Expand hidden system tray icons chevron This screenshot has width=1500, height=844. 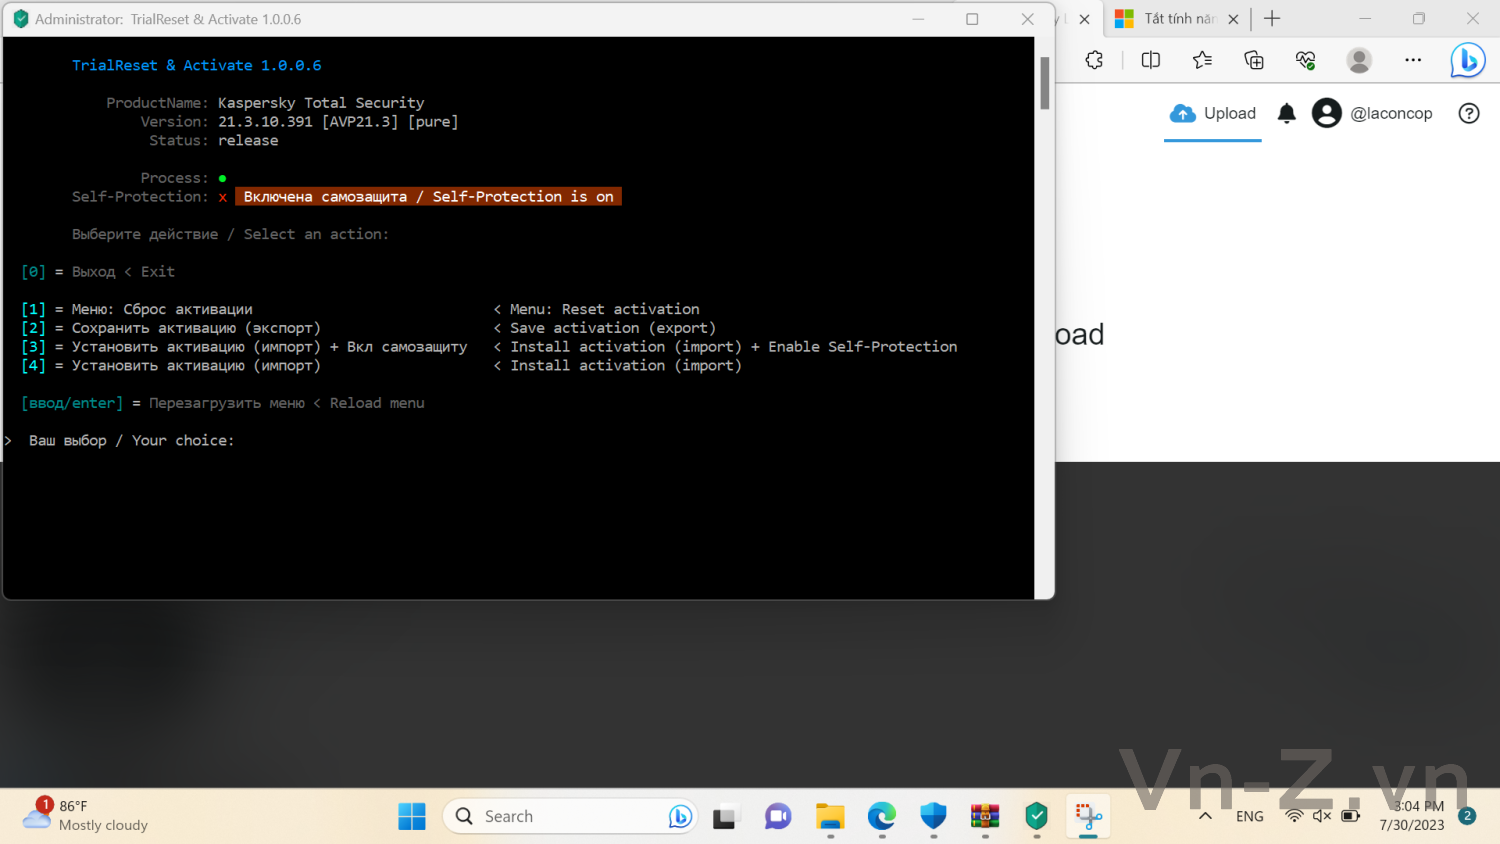click(1206, 816)
